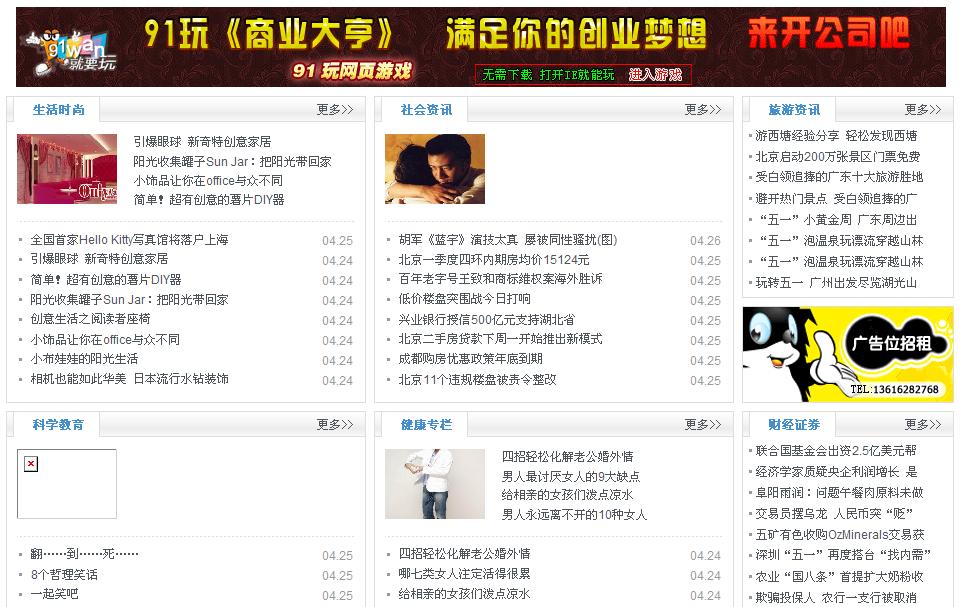Open 翻……到……死…… article
The height and width of the screenshot is (607, 970).
[84, 554]
